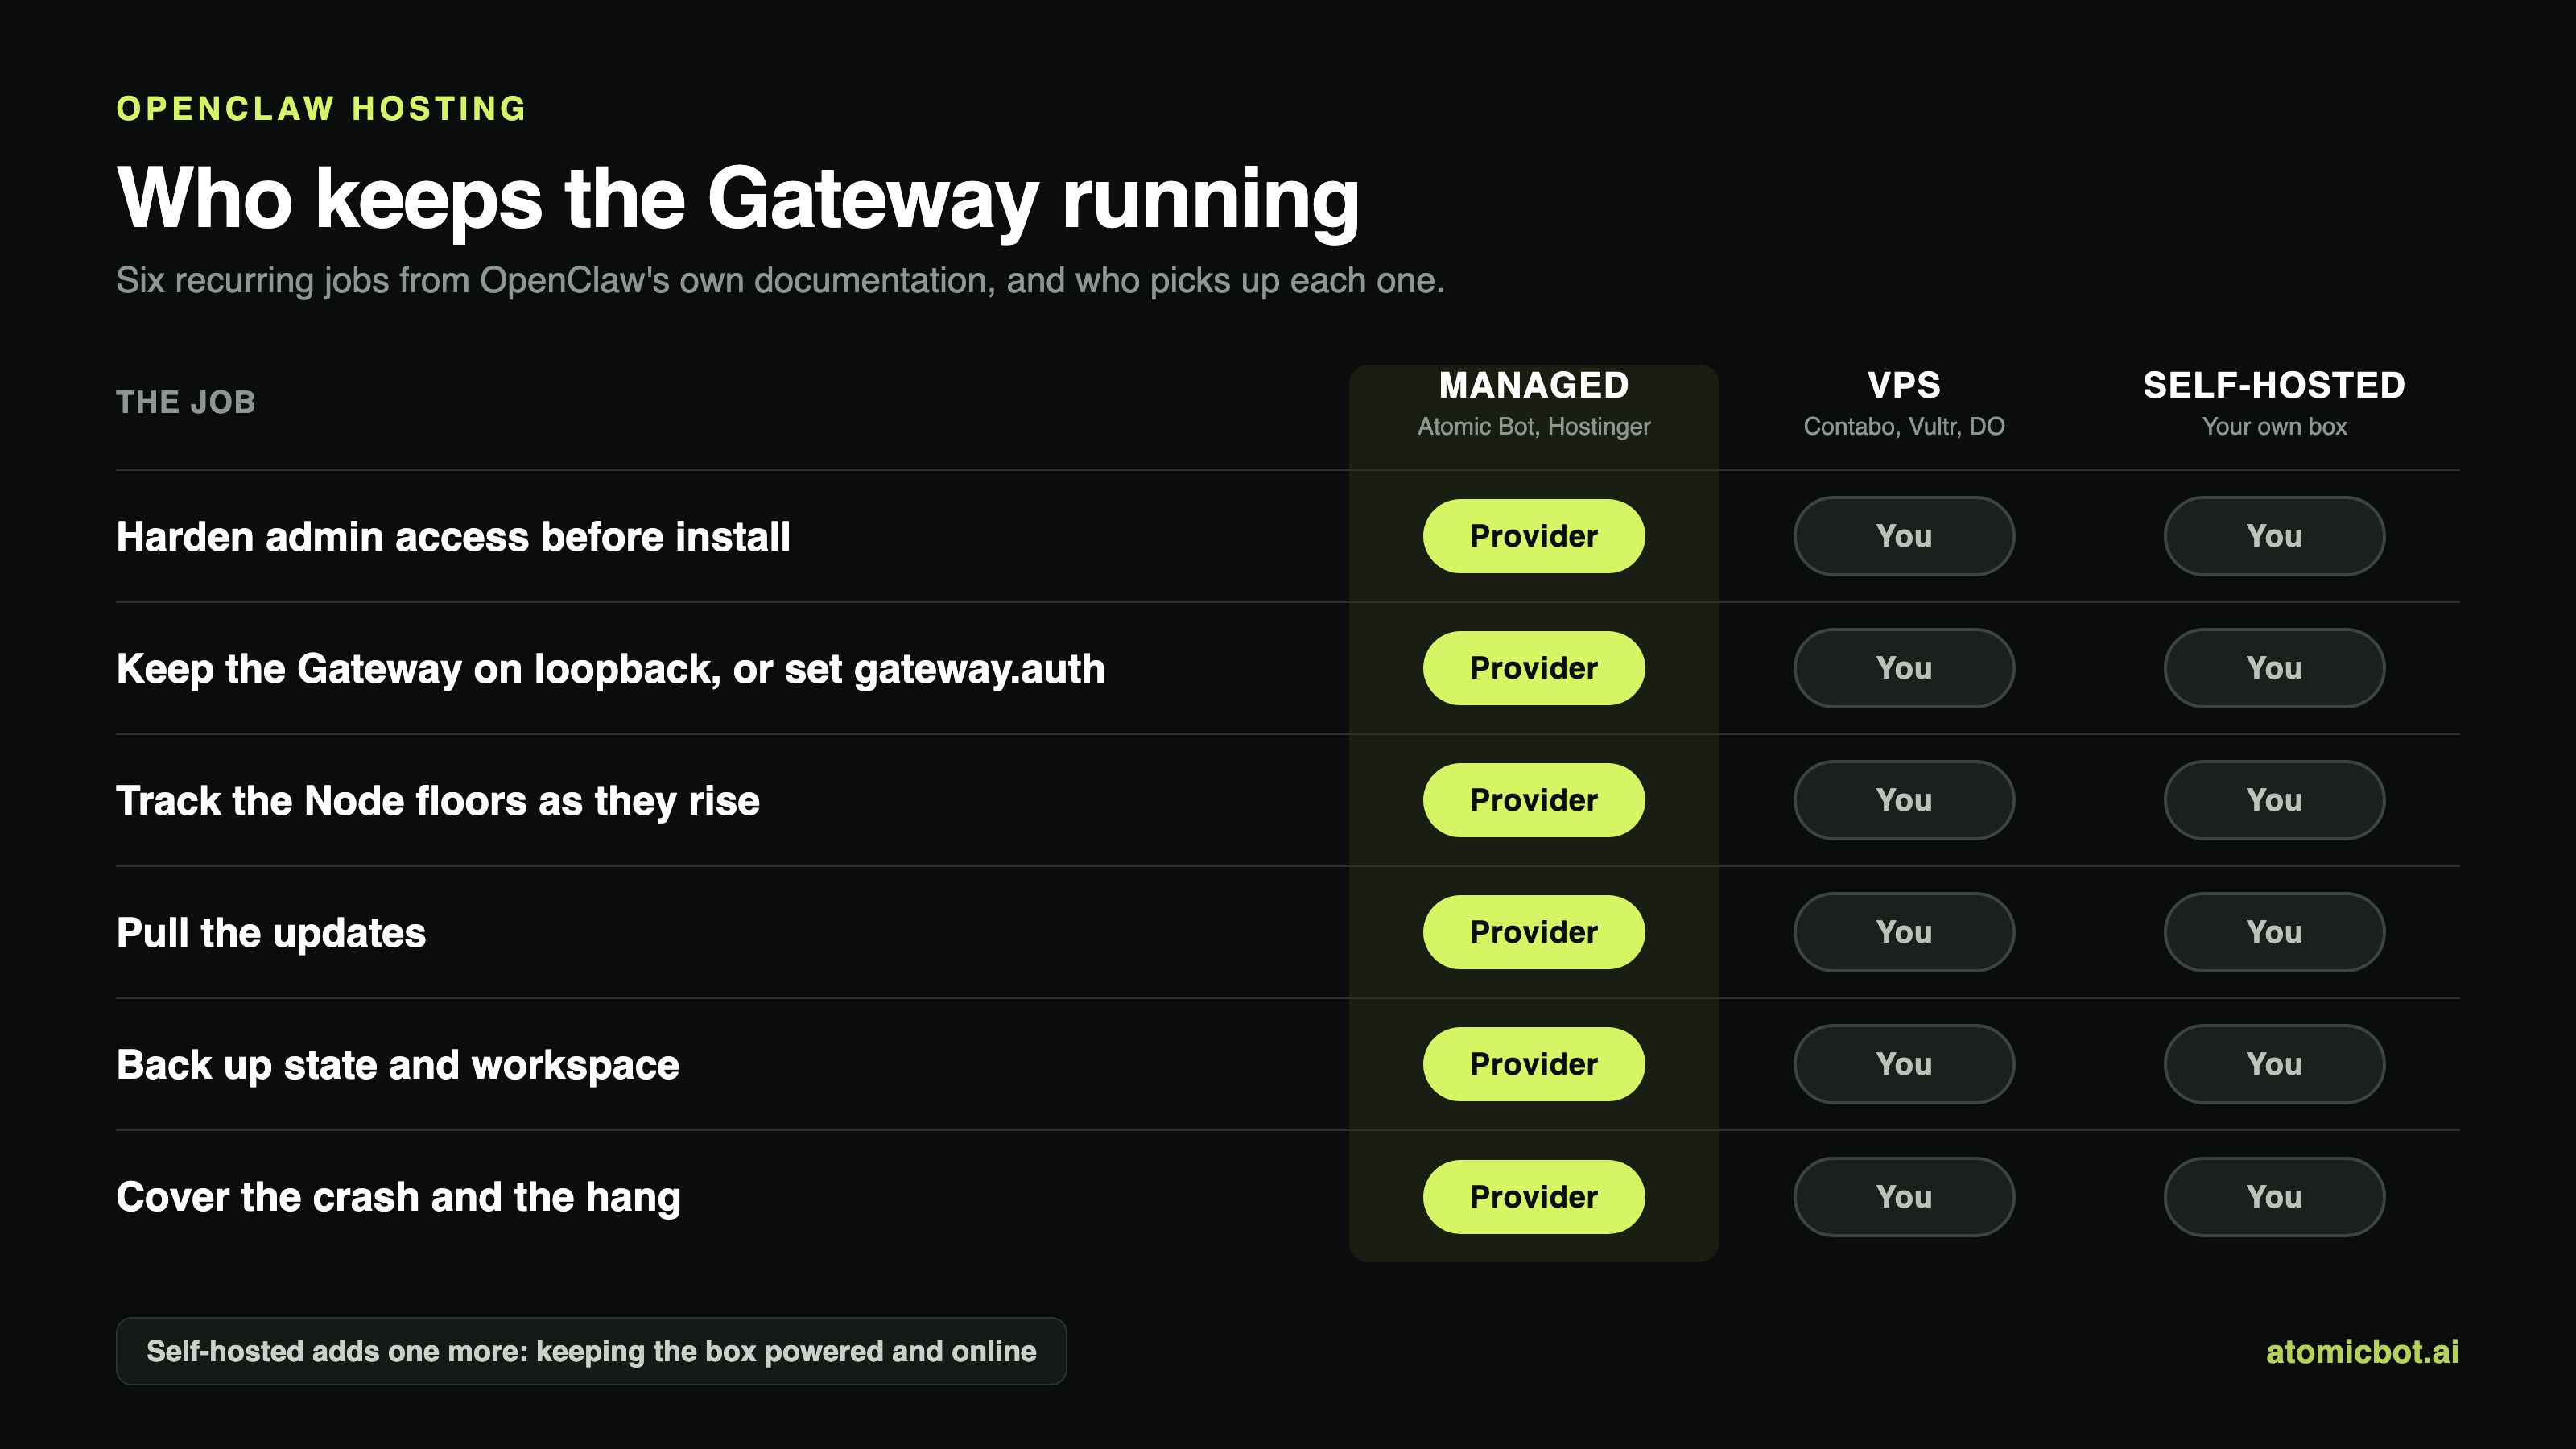This screenshot has width=2576, height=1449.
Task: Click Self-hosted You pill in Cover the crash row
Action: (2274, 1197)
